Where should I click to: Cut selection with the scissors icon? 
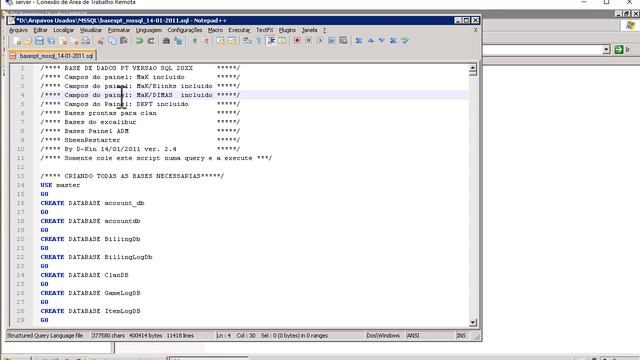pos(100,41)
